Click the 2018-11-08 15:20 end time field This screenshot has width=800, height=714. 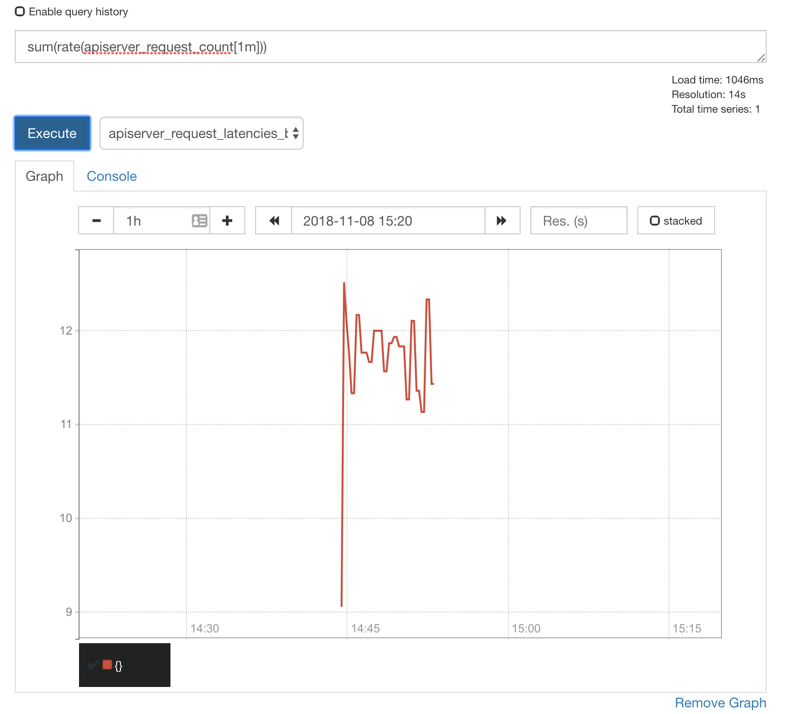click(388, 220)
